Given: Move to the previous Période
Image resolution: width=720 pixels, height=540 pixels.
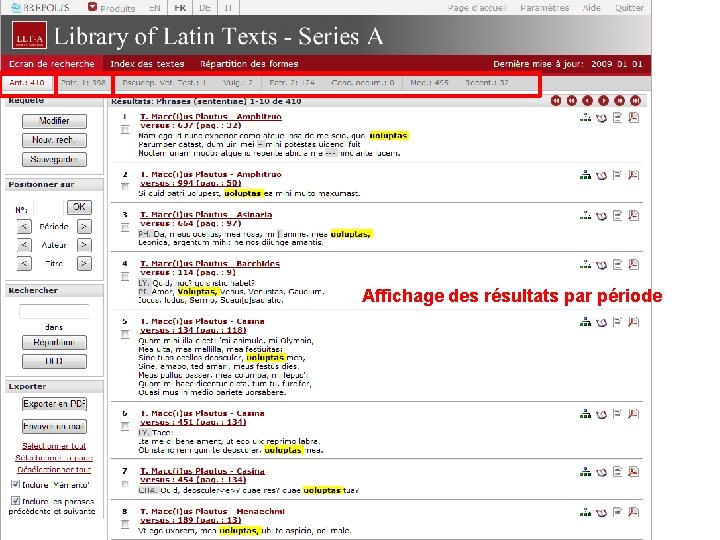Looking at the screenshot, I should coord(24,226).
